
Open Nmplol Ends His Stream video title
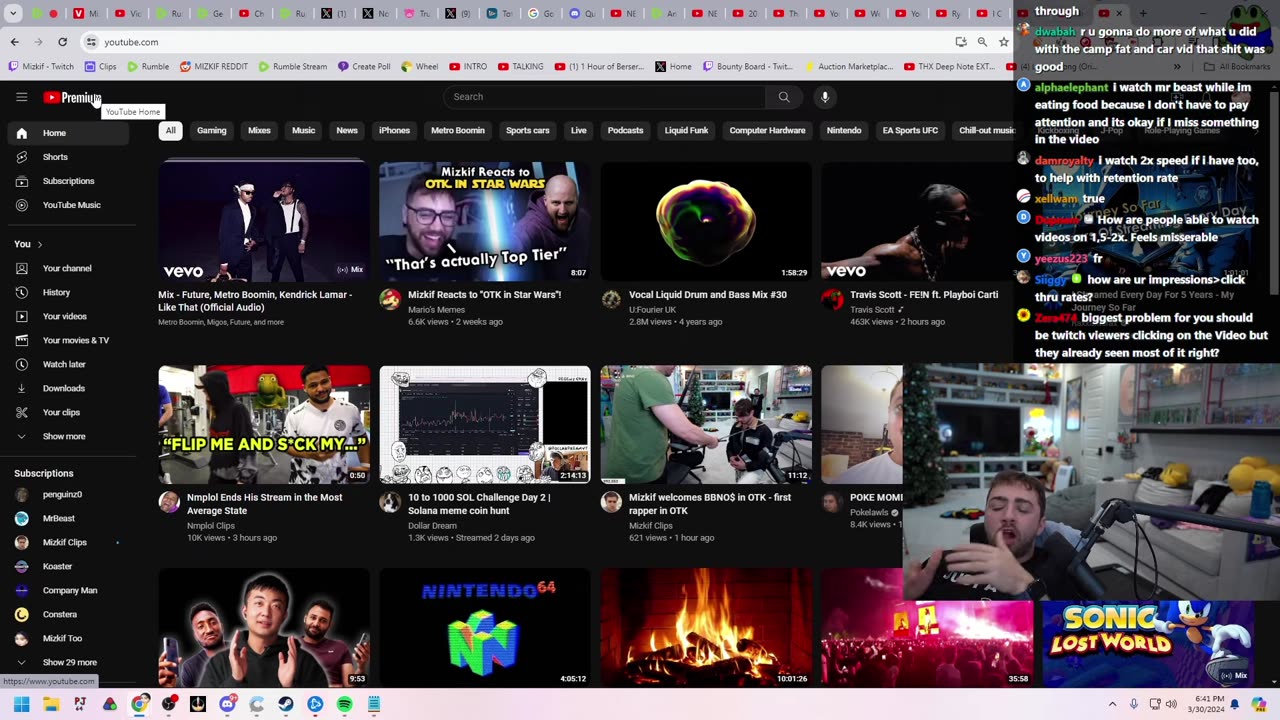[x=264, y=504]
